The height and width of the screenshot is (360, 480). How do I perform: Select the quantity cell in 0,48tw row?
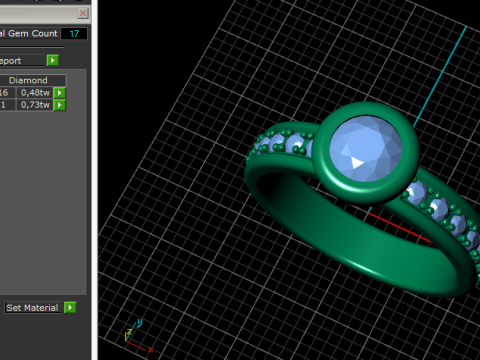tap(7, 93)
